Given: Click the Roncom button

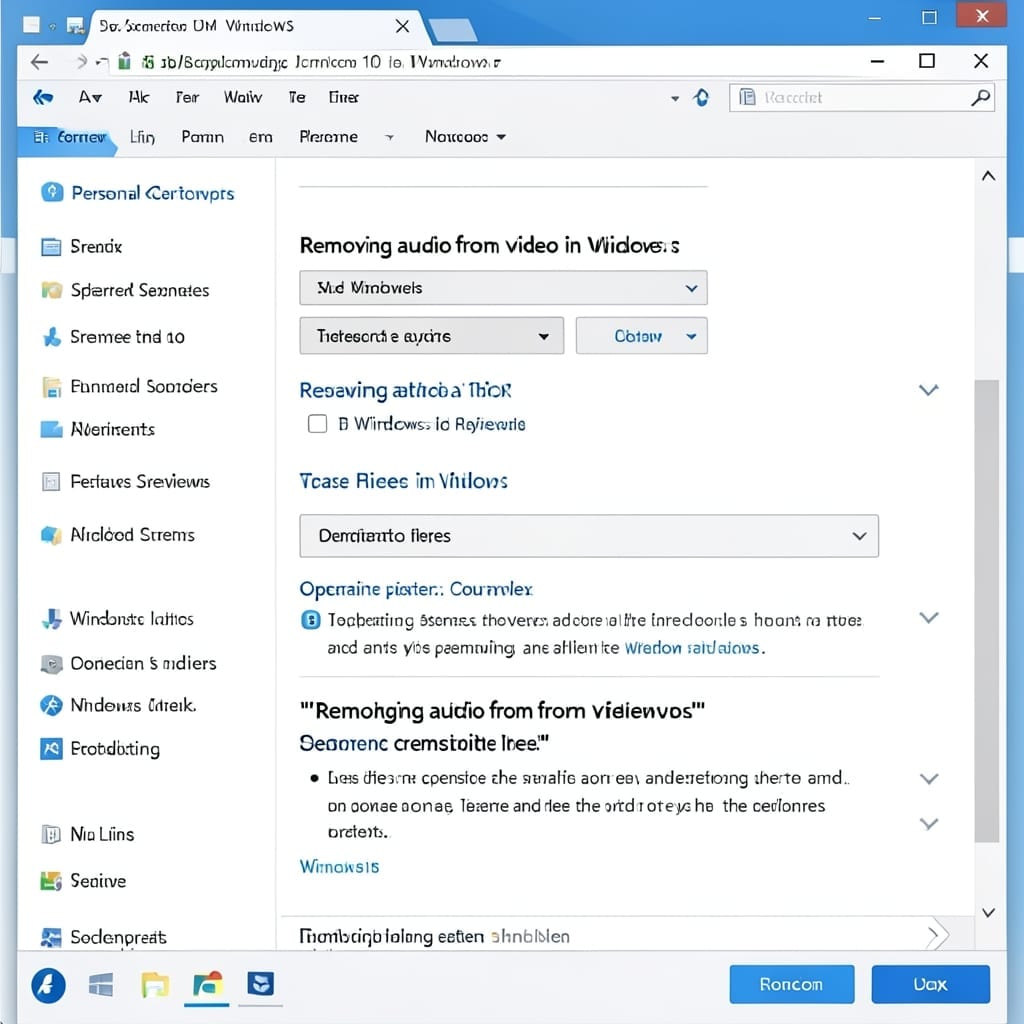Looking at the screenshot, I should pos(792,984).
